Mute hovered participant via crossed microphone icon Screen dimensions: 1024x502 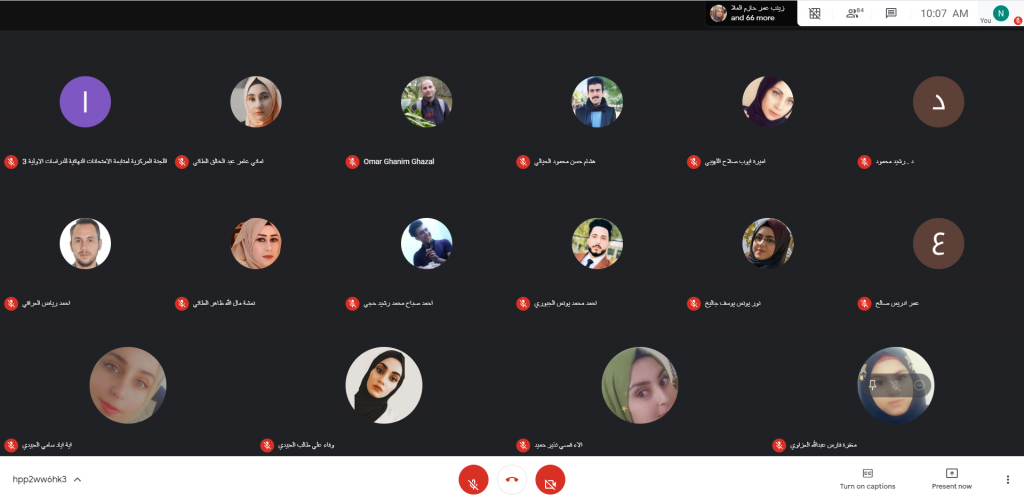pos(896,386)
